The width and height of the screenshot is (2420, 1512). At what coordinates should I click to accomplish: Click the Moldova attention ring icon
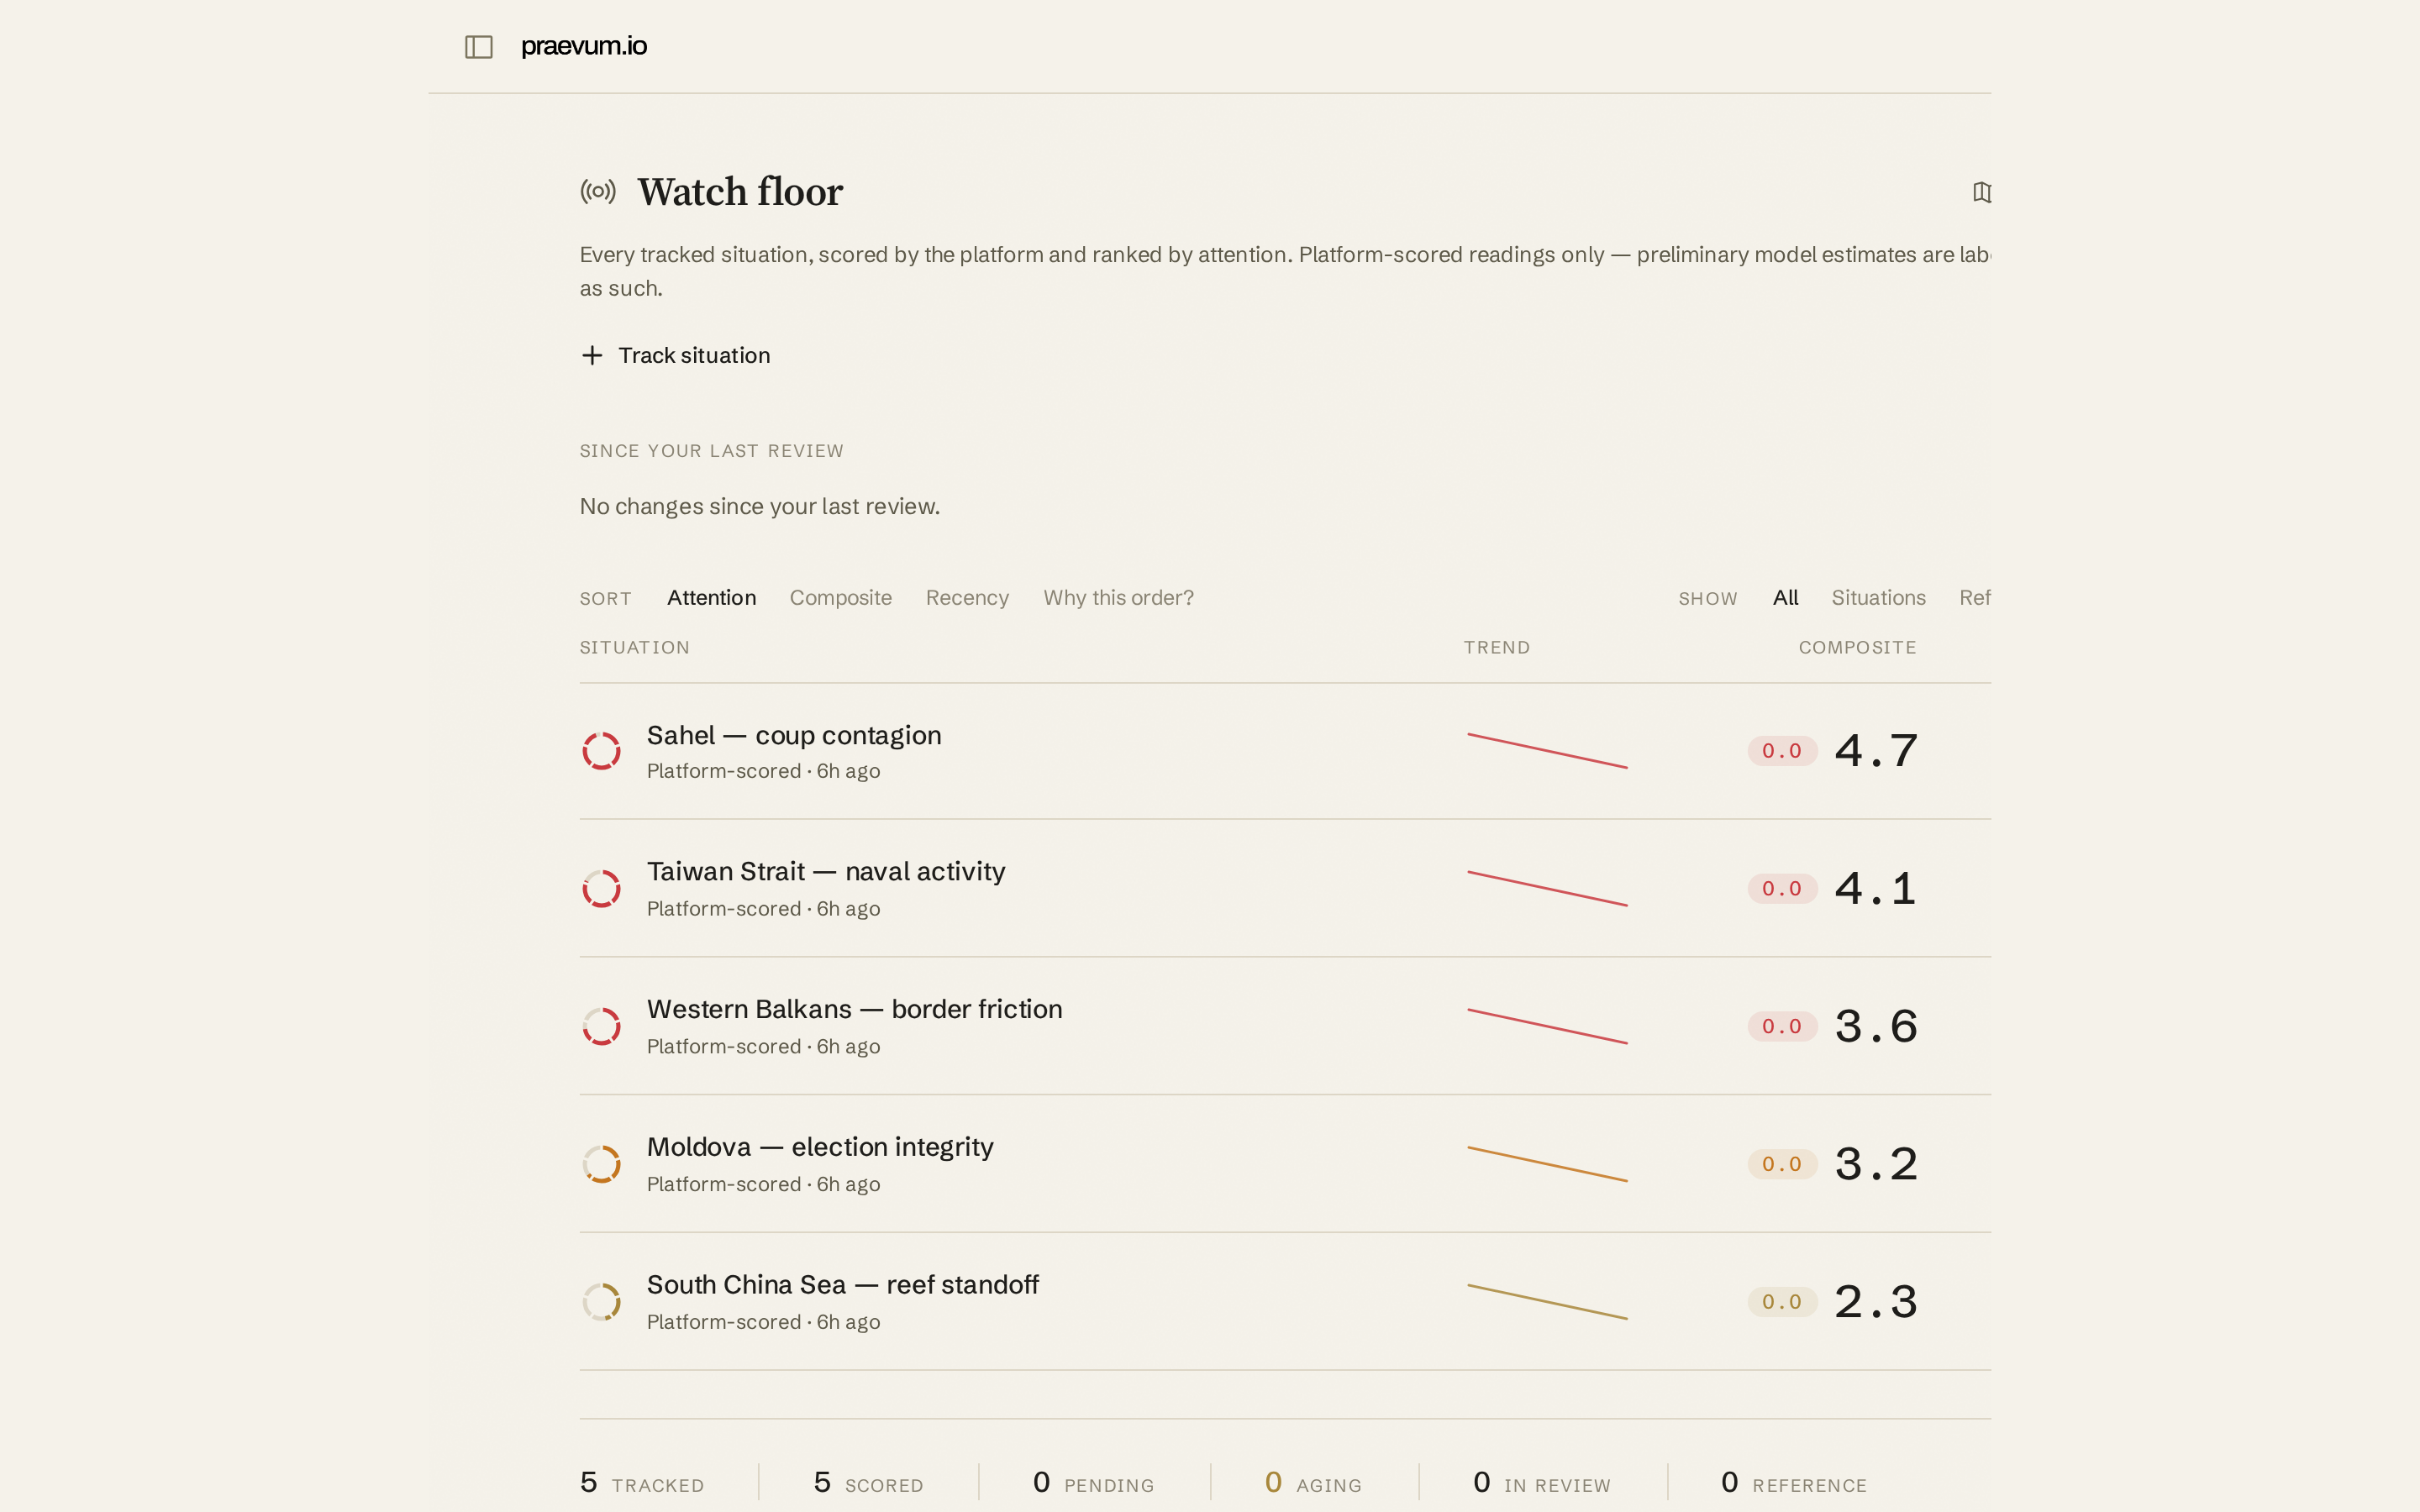[602, 1164]
